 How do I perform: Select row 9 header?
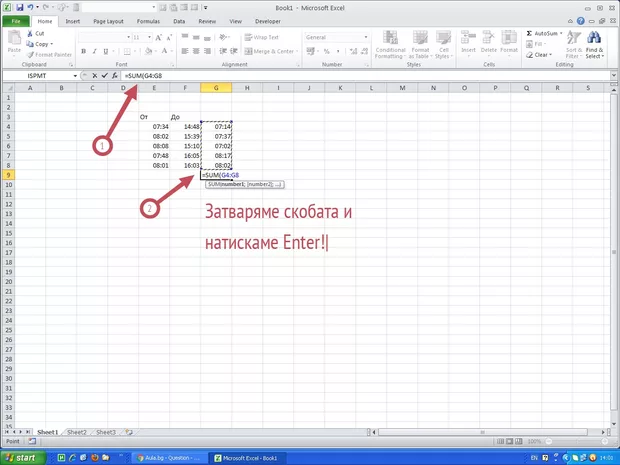pyautogui.click(x=8, y=175)
